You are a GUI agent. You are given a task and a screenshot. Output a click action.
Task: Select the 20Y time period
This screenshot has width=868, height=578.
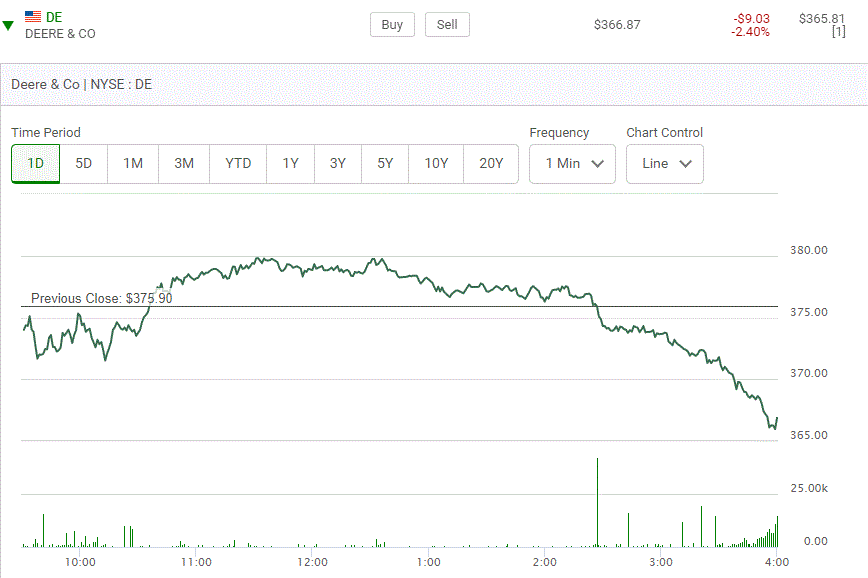[491, 163]
